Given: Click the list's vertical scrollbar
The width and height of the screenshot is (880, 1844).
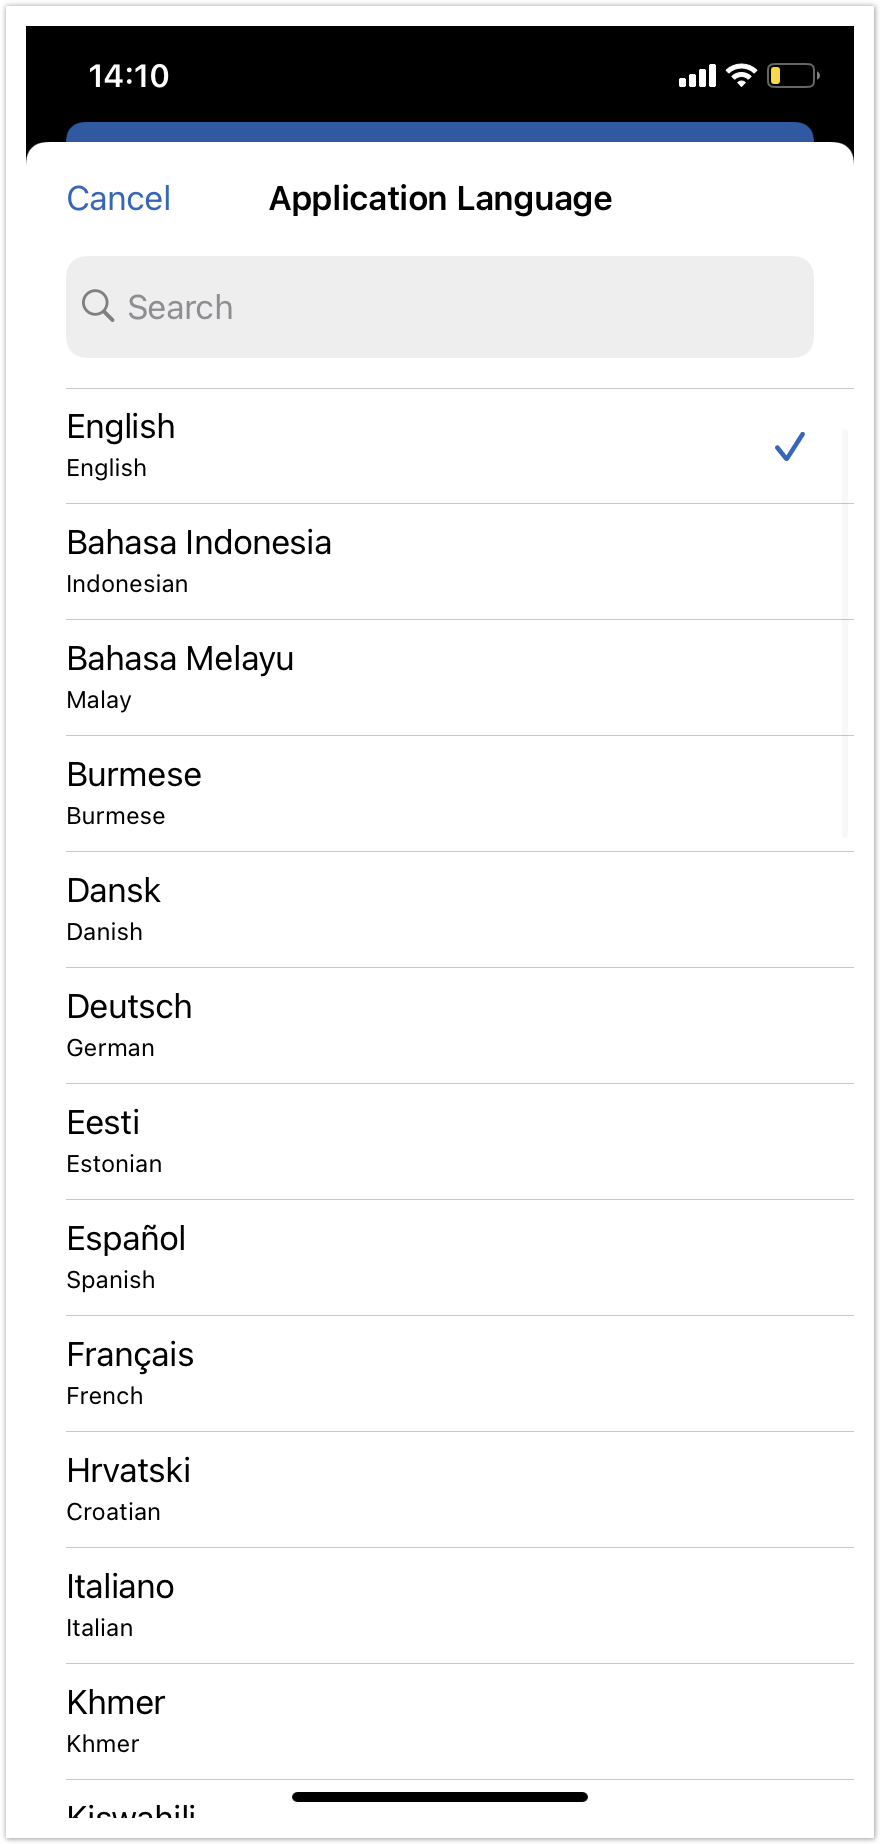Looking at the screenshot, I should point(845,632).
